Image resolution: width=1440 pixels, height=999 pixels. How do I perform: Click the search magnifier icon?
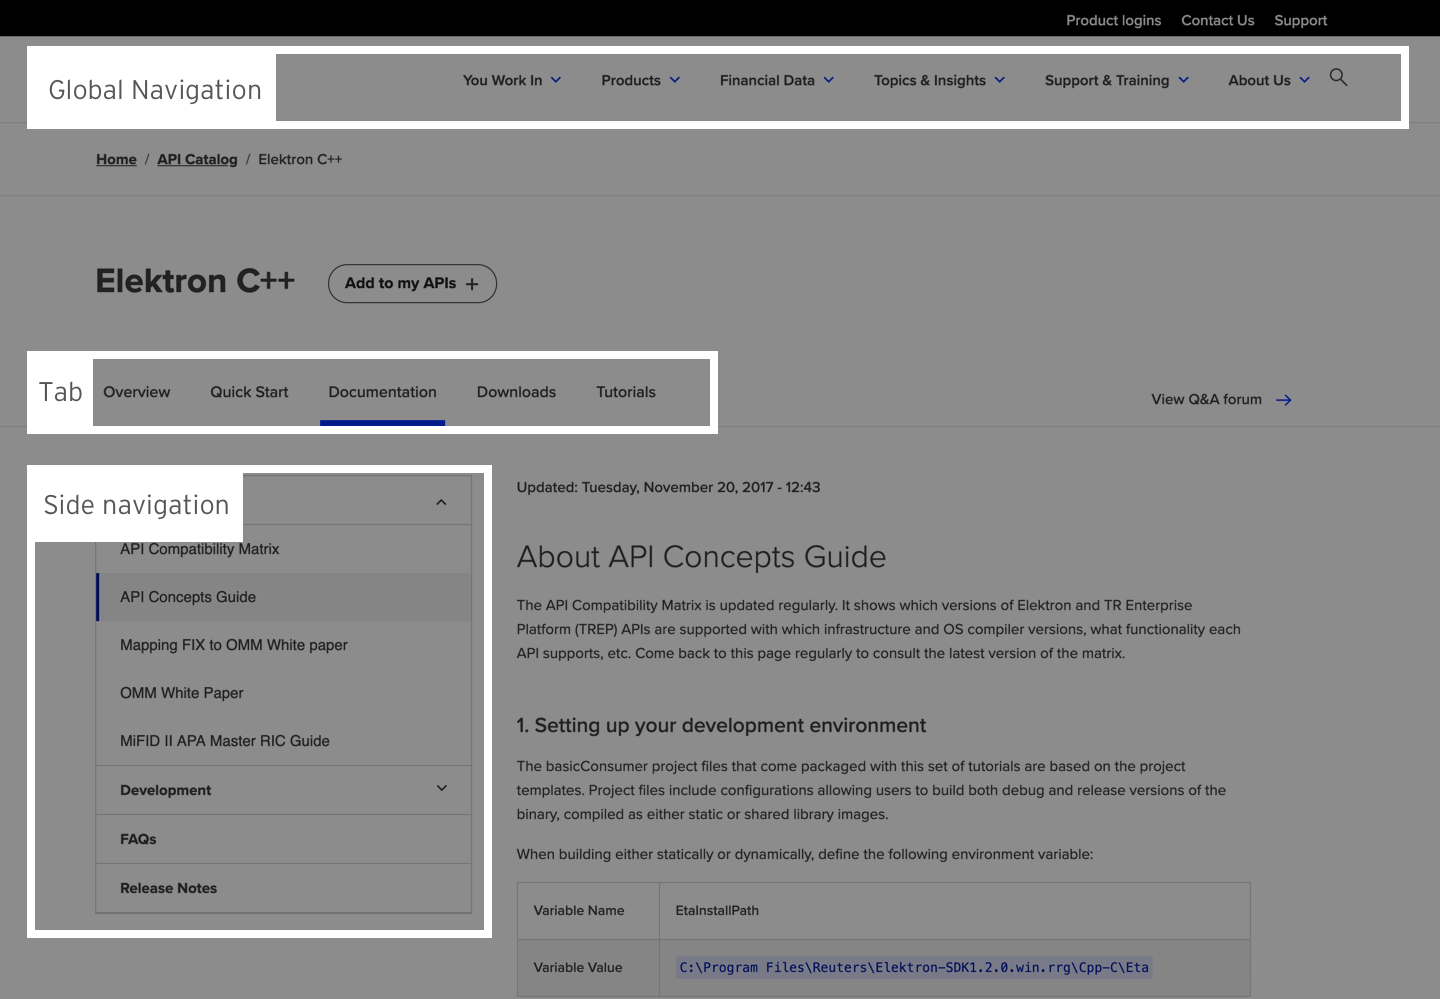(x=1338, y=78)
